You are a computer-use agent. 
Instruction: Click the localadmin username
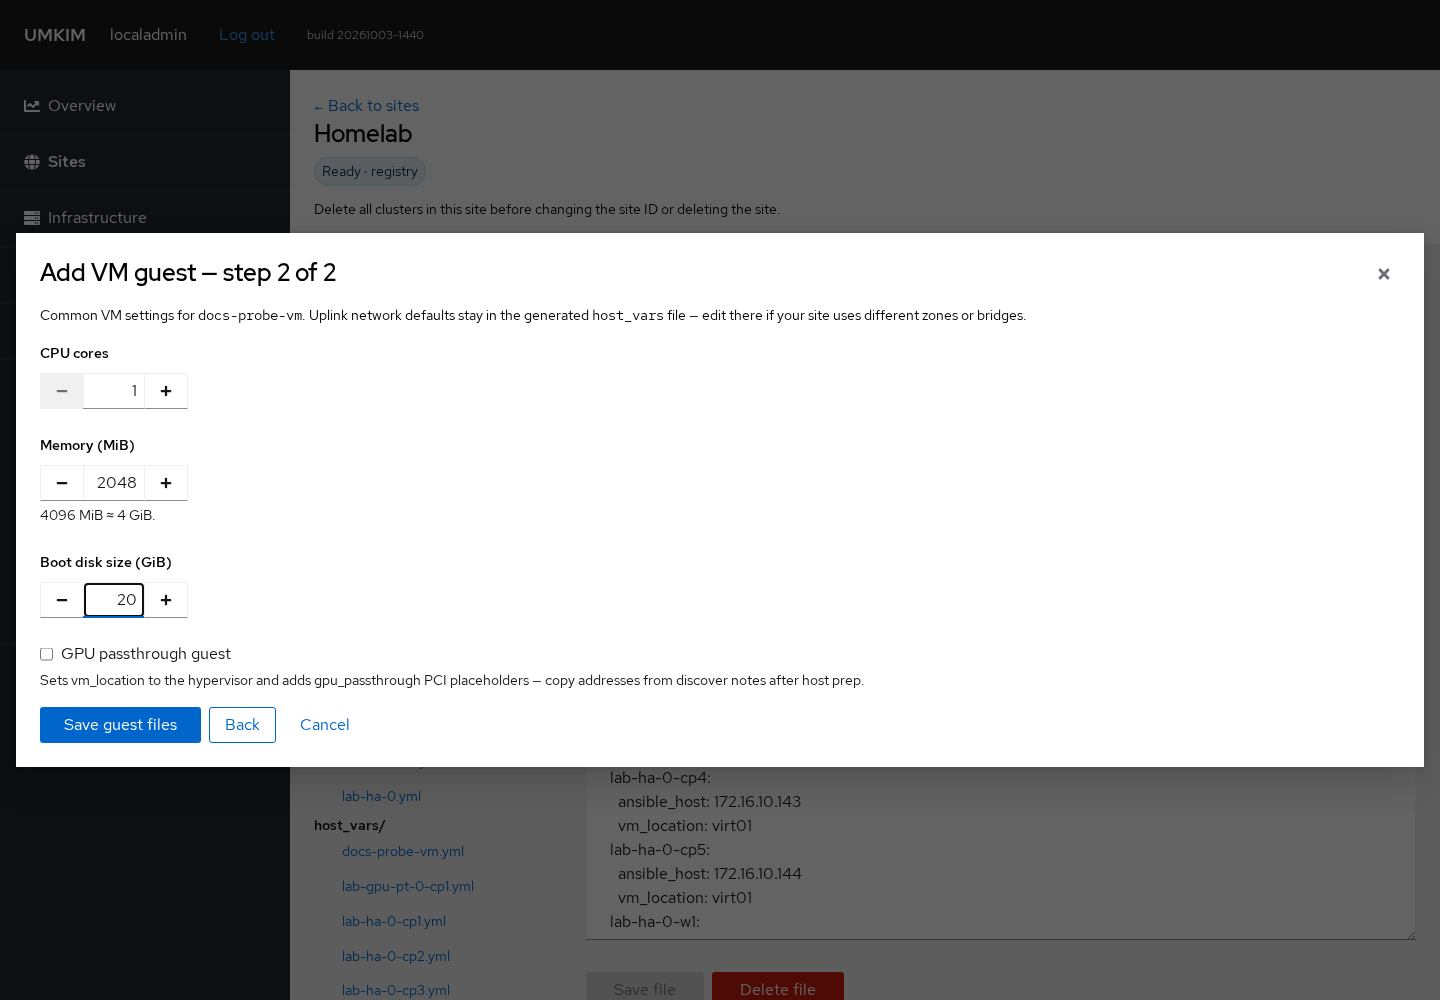pos(148,35)
